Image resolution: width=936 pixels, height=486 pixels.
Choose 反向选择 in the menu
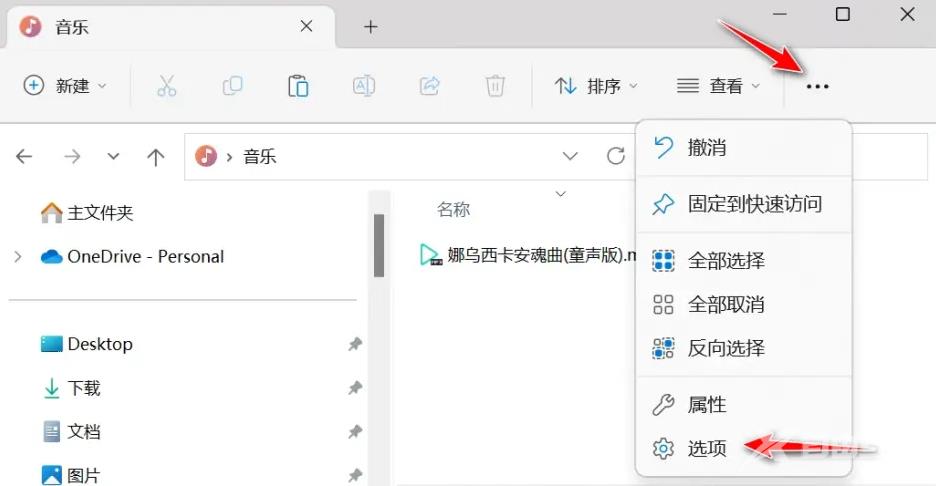pyautogui.click(x=744, y=348)
